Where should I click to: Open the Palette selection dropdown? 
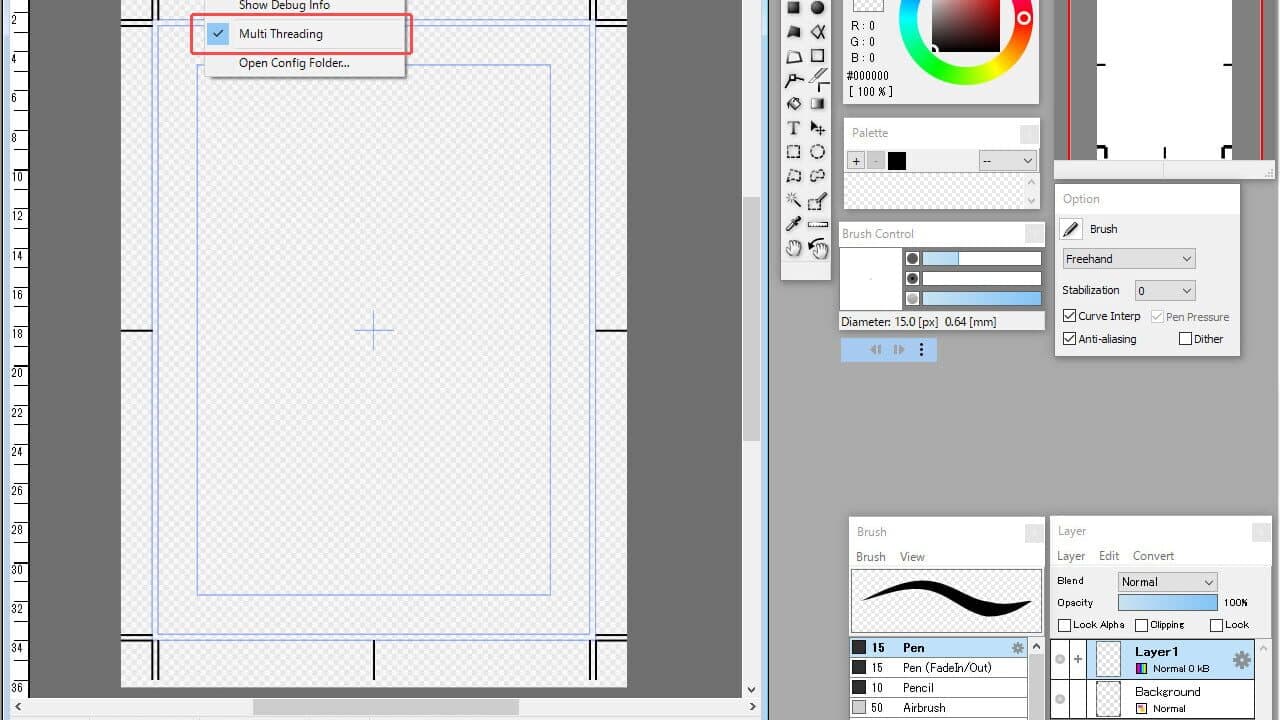coord(1008,160)
